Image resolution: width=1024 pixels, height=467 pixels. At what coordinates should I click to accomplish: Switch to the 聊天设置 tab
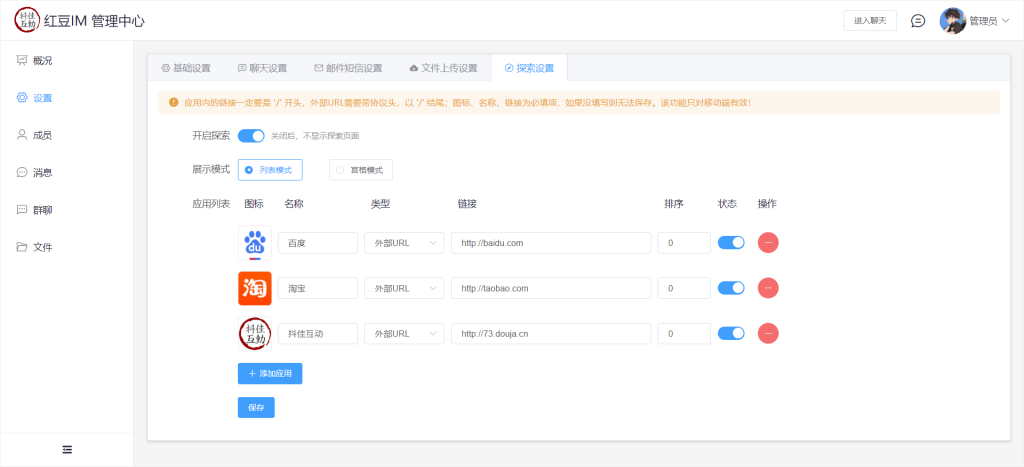(263, 68)
